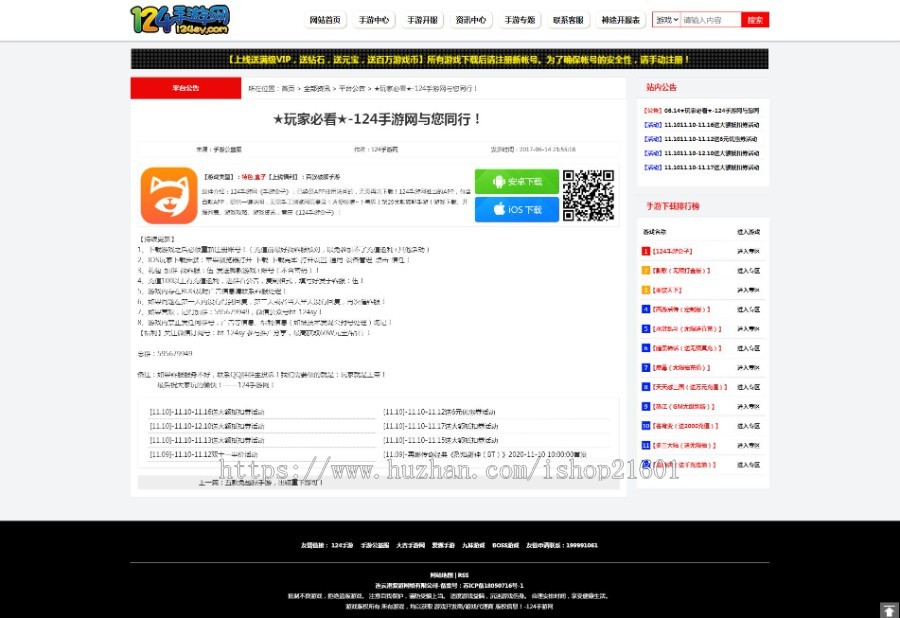
Task: Click 进入专区 for rank 6 game
Action: click(748, 348)
